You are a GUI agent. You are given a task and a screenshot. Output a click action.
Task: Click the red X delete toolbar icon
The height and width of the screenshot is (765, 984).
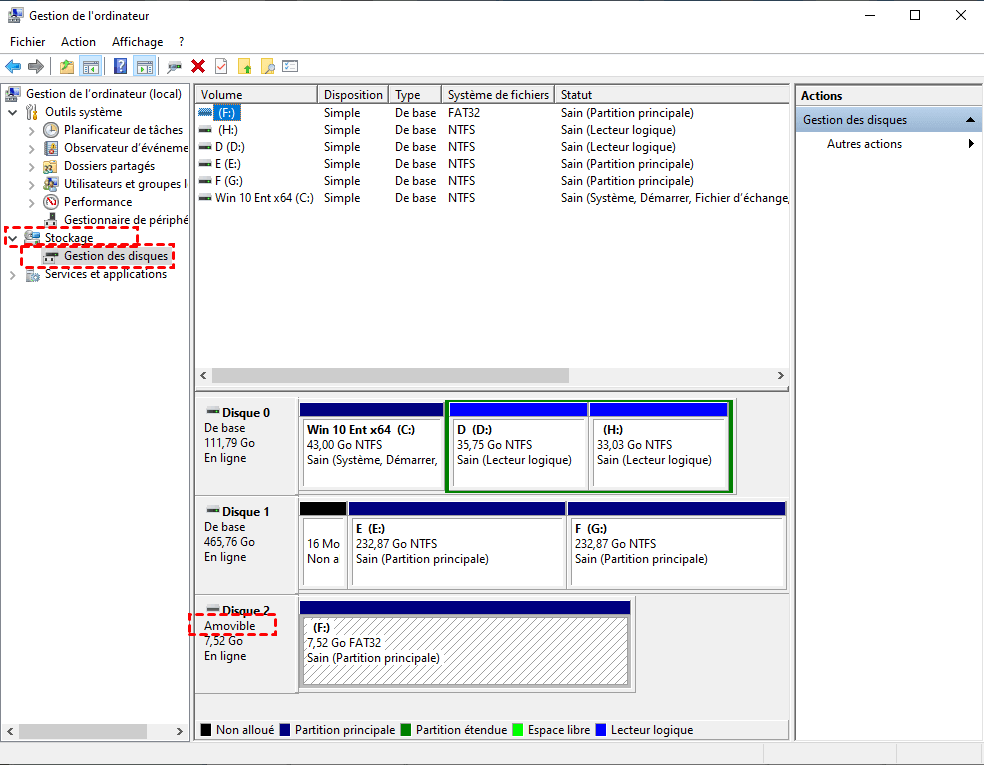pos(198,66)
